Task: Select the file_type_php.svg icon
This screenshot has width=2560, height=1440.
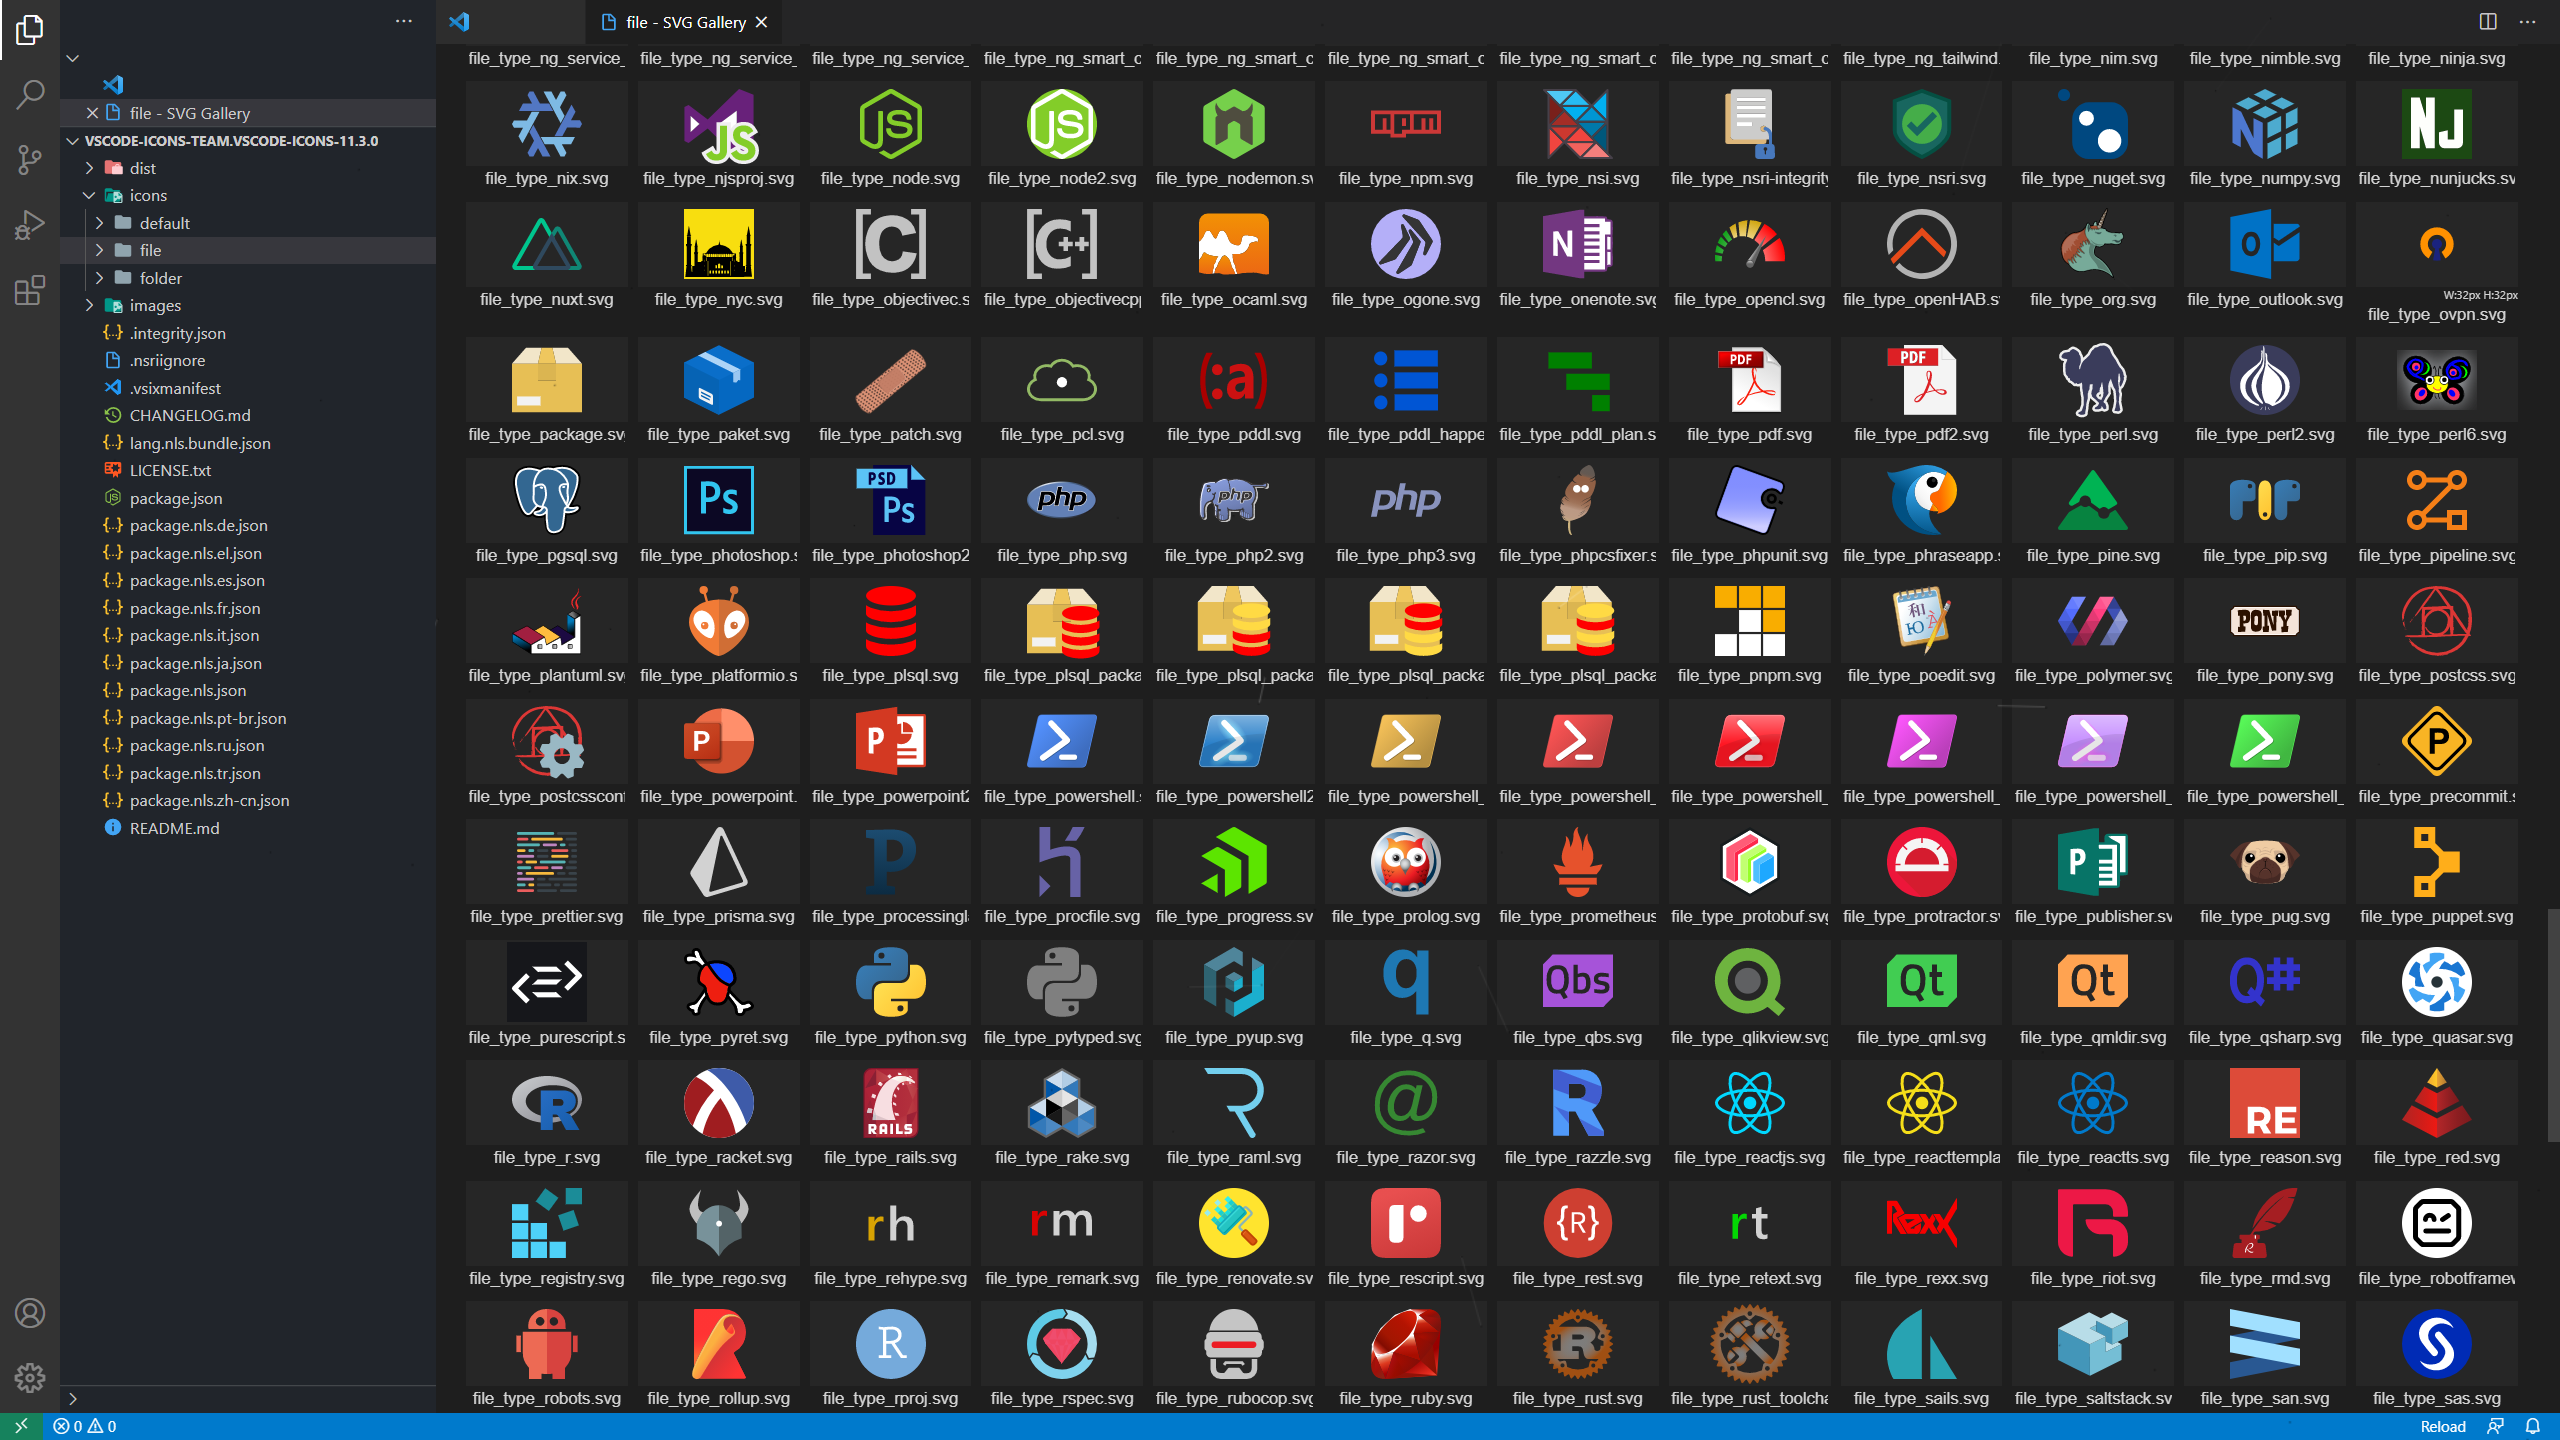Action: pyautogui.click(x=1062, y=499)
